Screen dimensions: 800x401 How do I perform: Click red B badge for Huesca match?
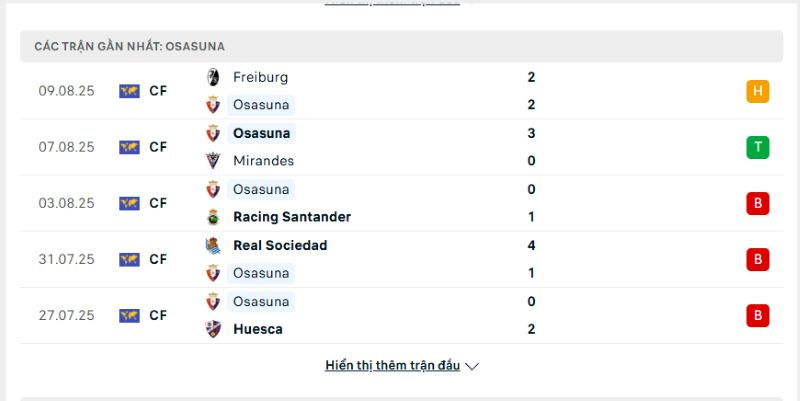point(758,316)
